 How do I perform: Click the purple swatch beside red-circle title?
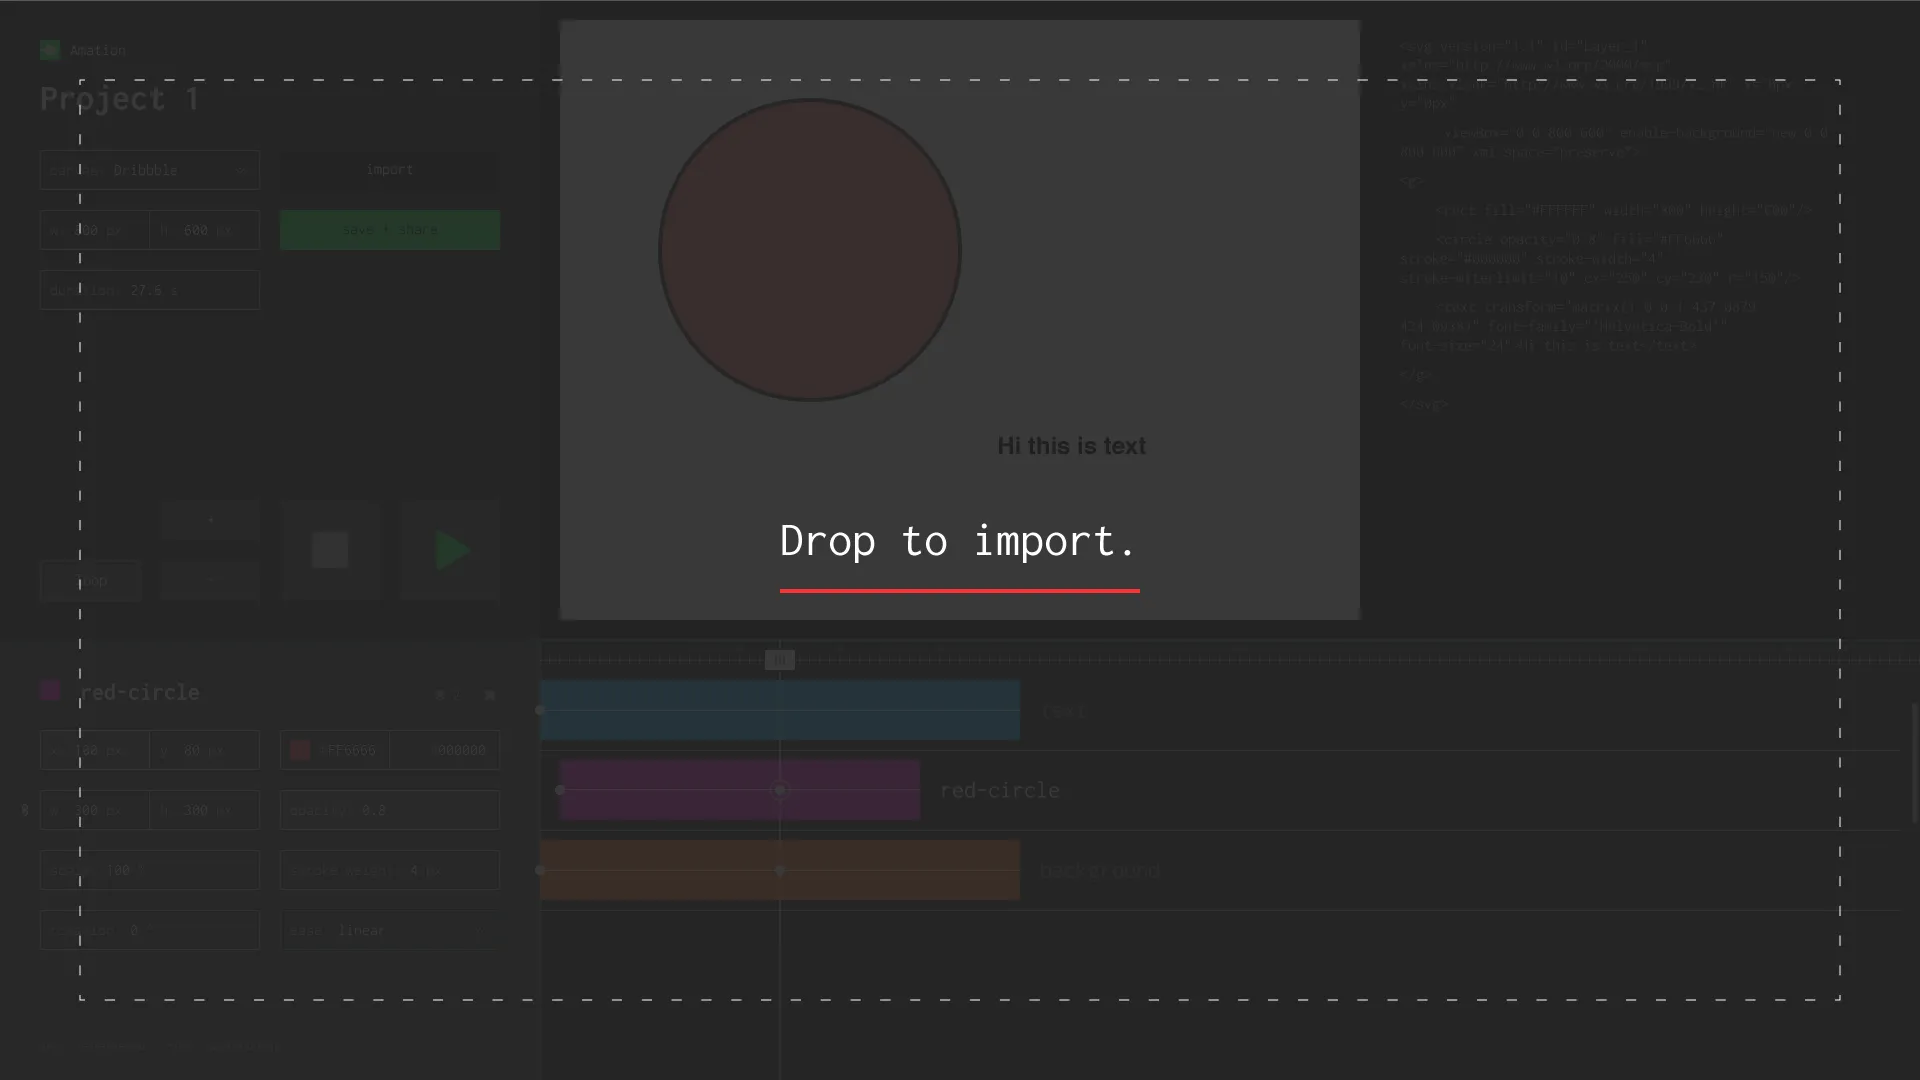pyautogui.click(x=50, y=690)
